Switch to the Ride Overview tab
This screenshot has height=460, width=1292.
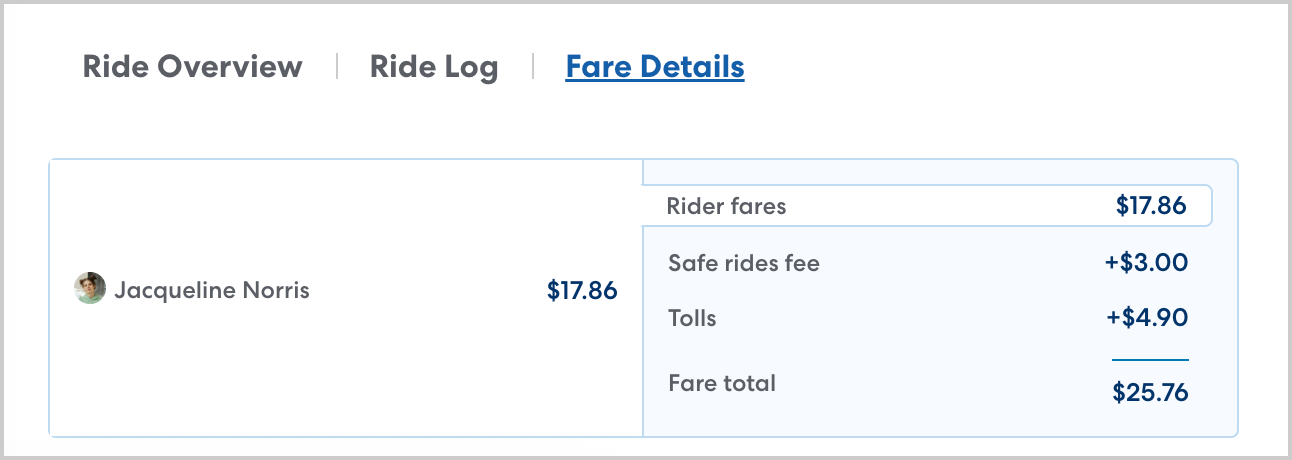(192, 67)
